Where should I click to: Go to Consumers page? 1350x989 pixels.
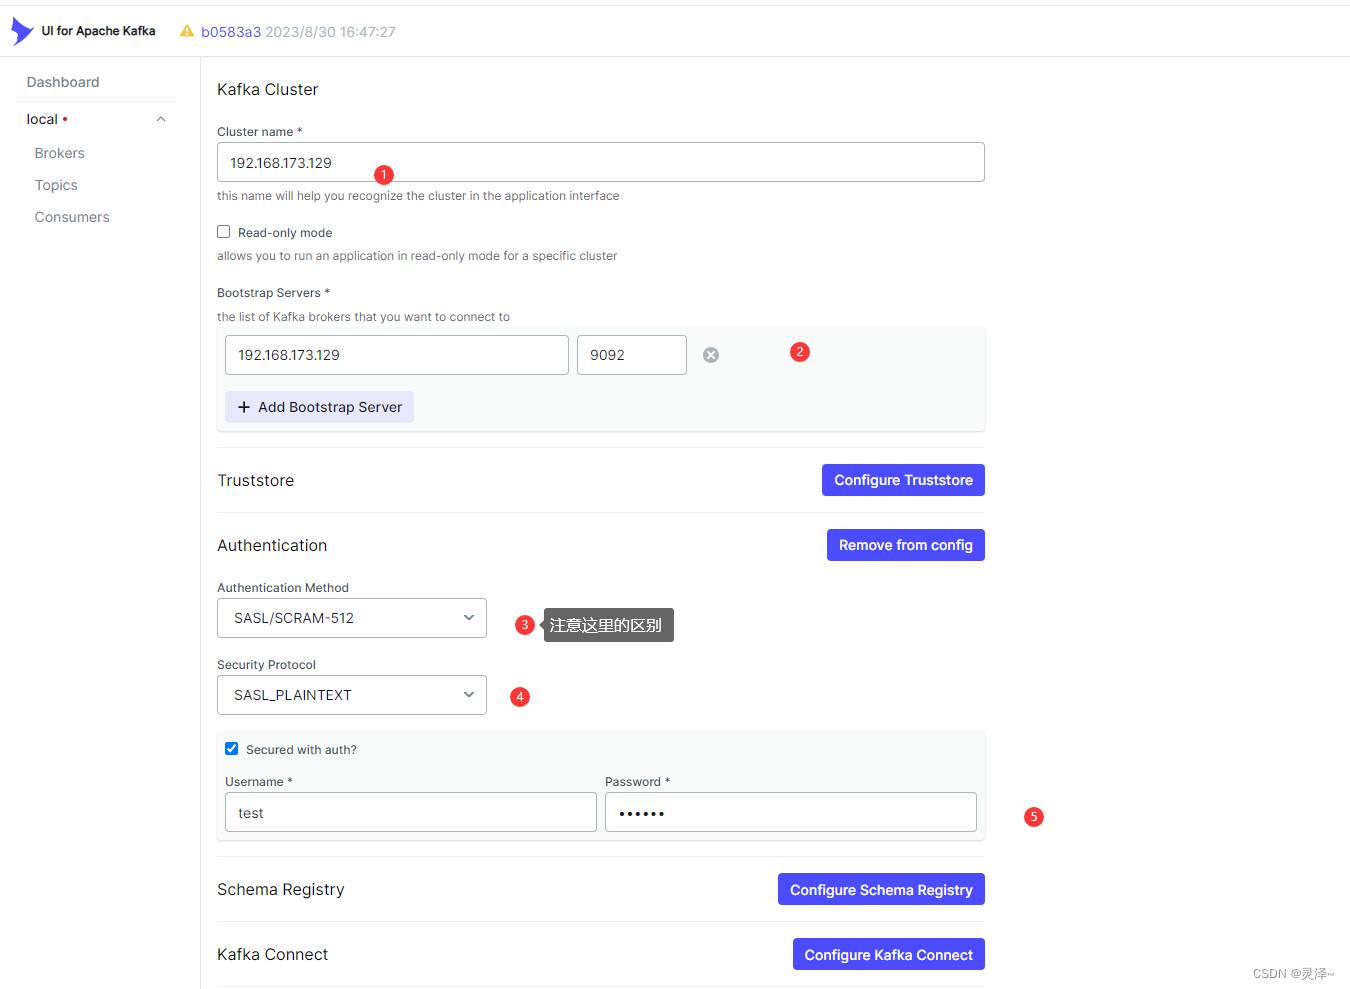[72, 217]
